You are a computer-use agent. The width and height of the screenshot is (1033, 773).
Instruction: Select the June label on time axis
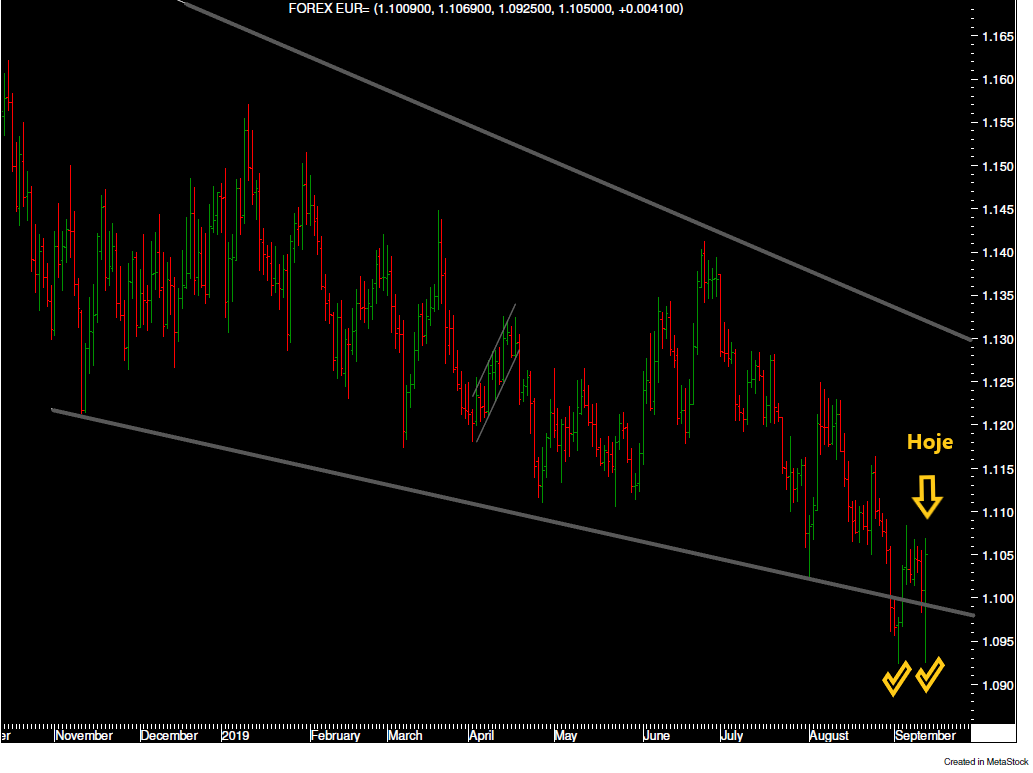coord(657,735)
